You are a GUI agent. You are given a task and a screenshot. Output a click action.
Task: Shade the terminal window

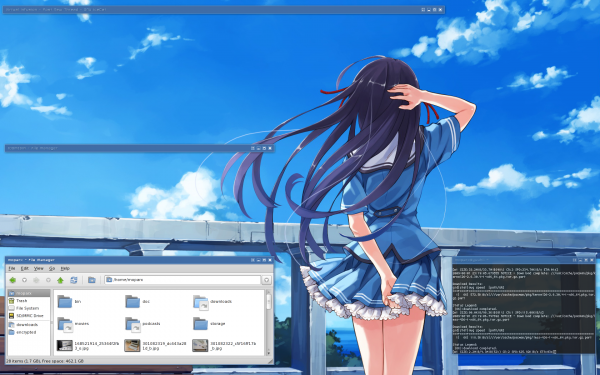point(574,260)
